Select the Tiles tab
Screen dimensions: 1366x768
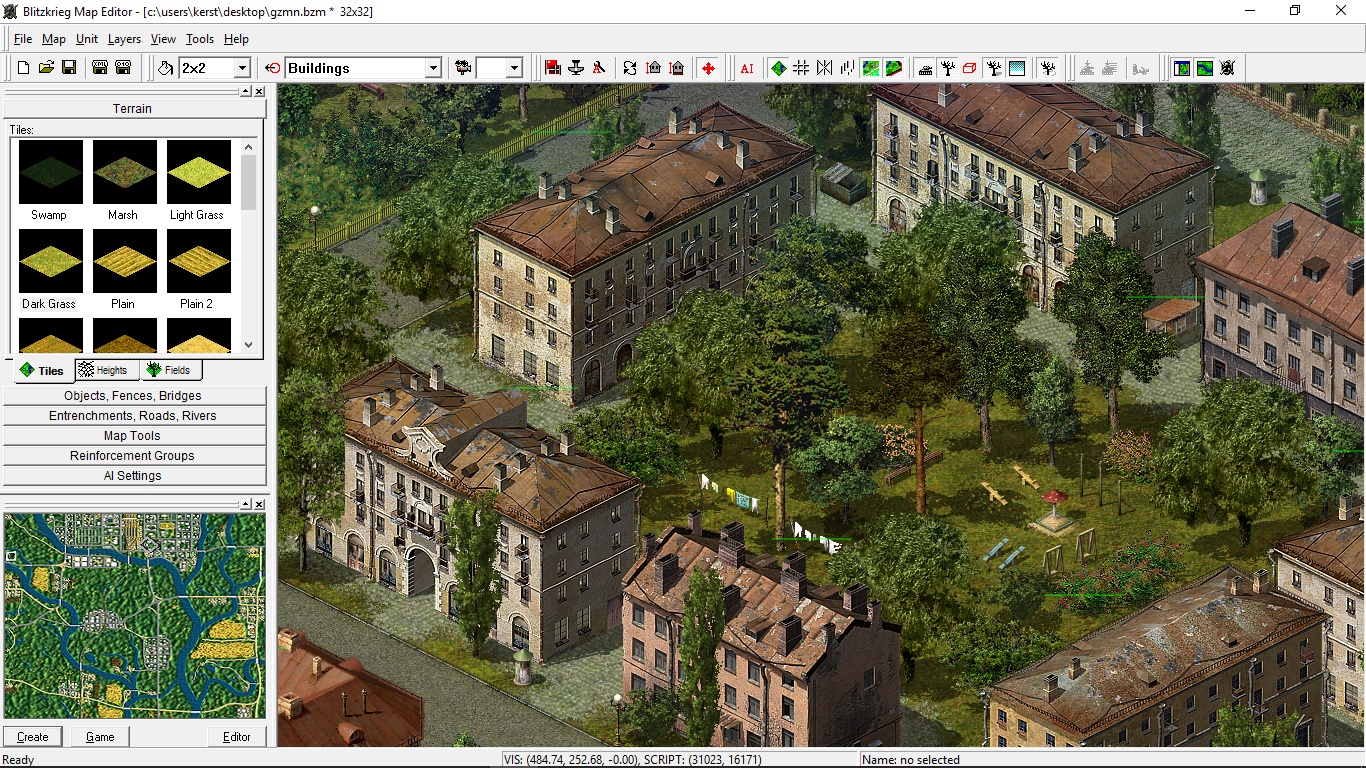click(x=42, y=371)
